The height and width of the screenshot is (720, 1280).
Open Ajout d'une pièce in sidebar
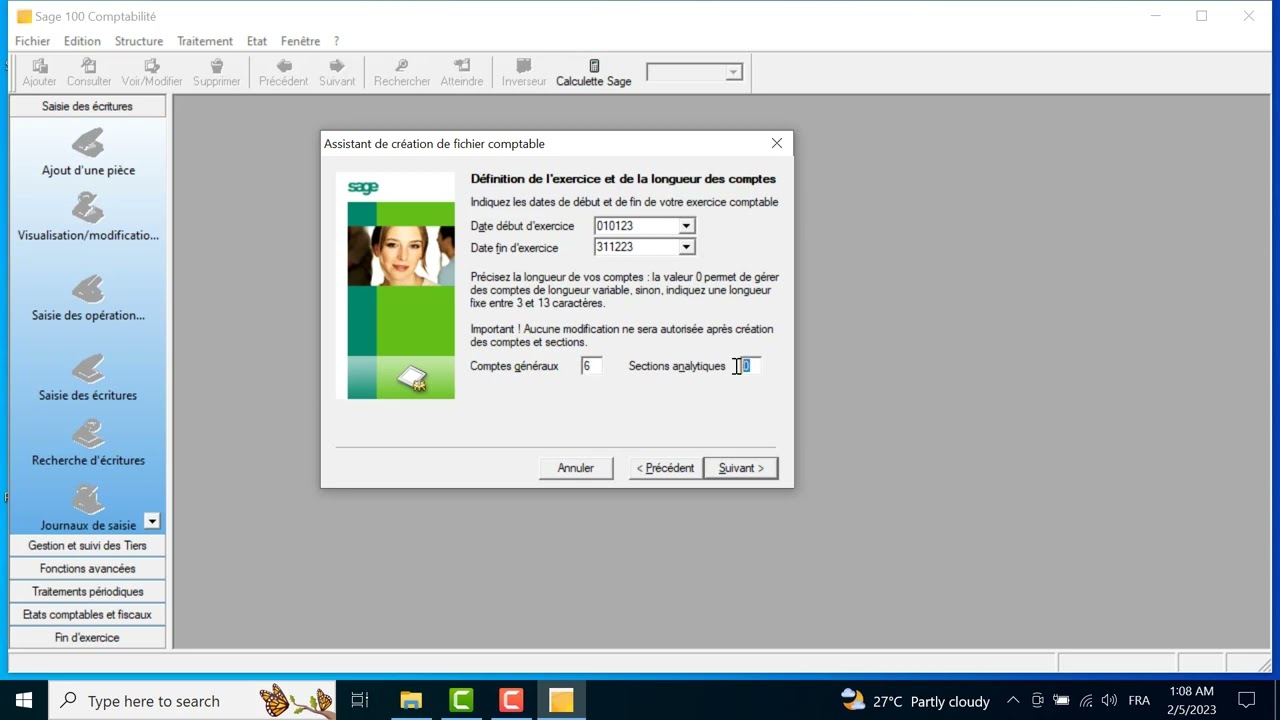coord(88,143)
